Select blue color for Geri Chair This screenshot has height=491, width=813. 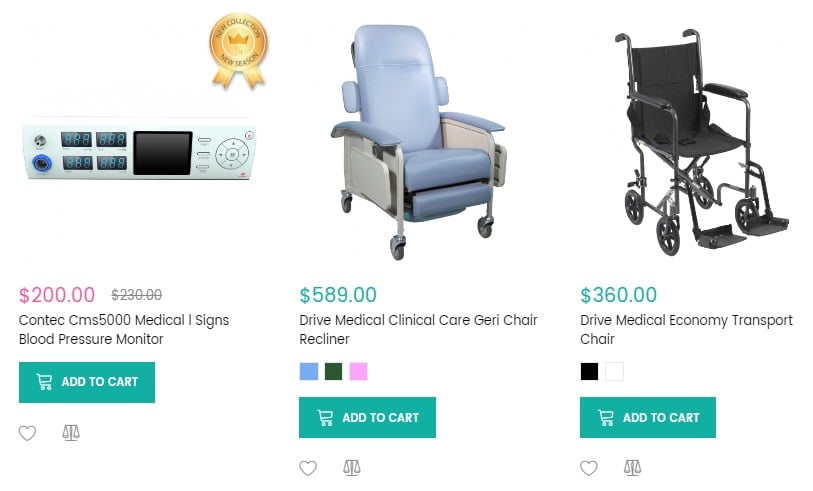[309, 371]
